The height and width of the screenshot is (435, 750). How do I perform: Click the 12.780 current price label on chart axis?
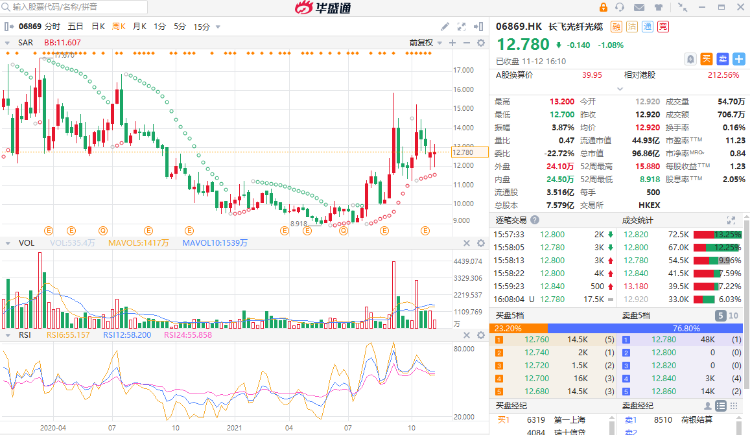[x=470, y=152]
